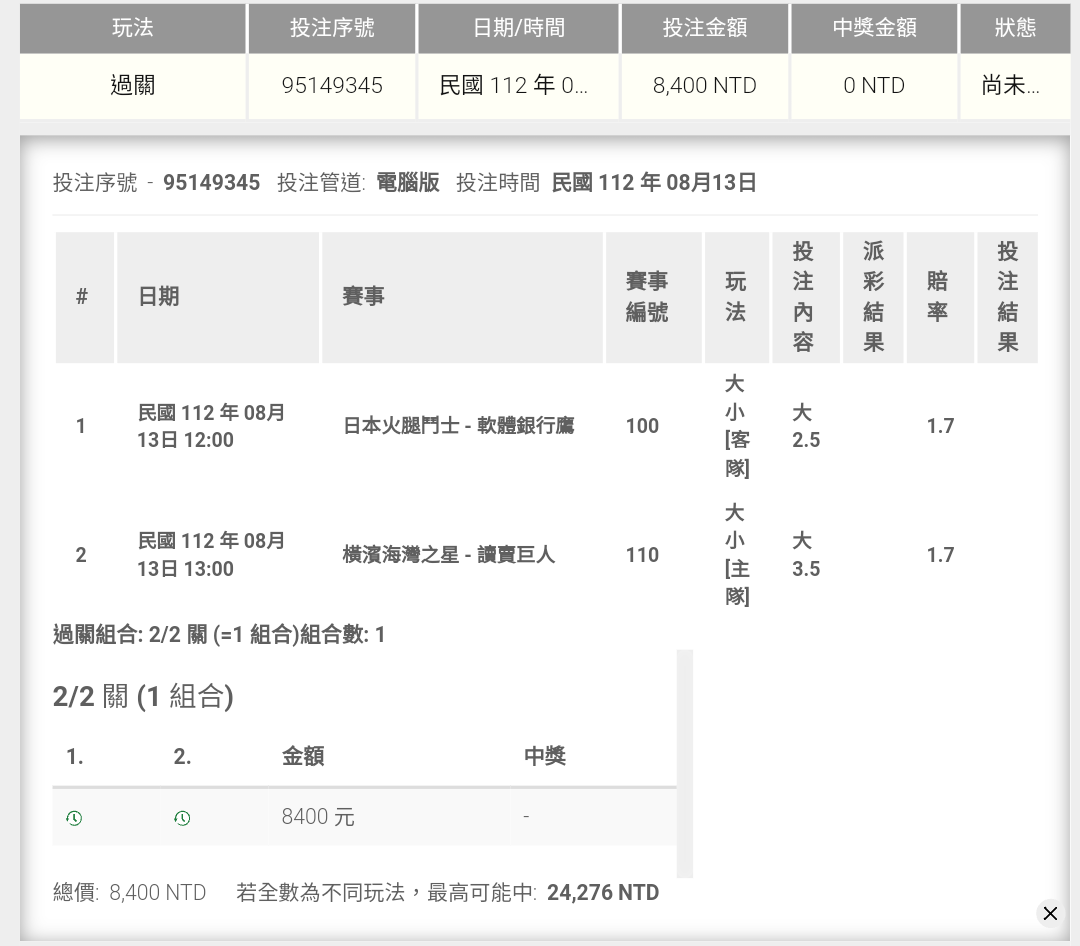Click the 賽事 header in detail table
Screen dimensions: 1080x946
[363, 297]
